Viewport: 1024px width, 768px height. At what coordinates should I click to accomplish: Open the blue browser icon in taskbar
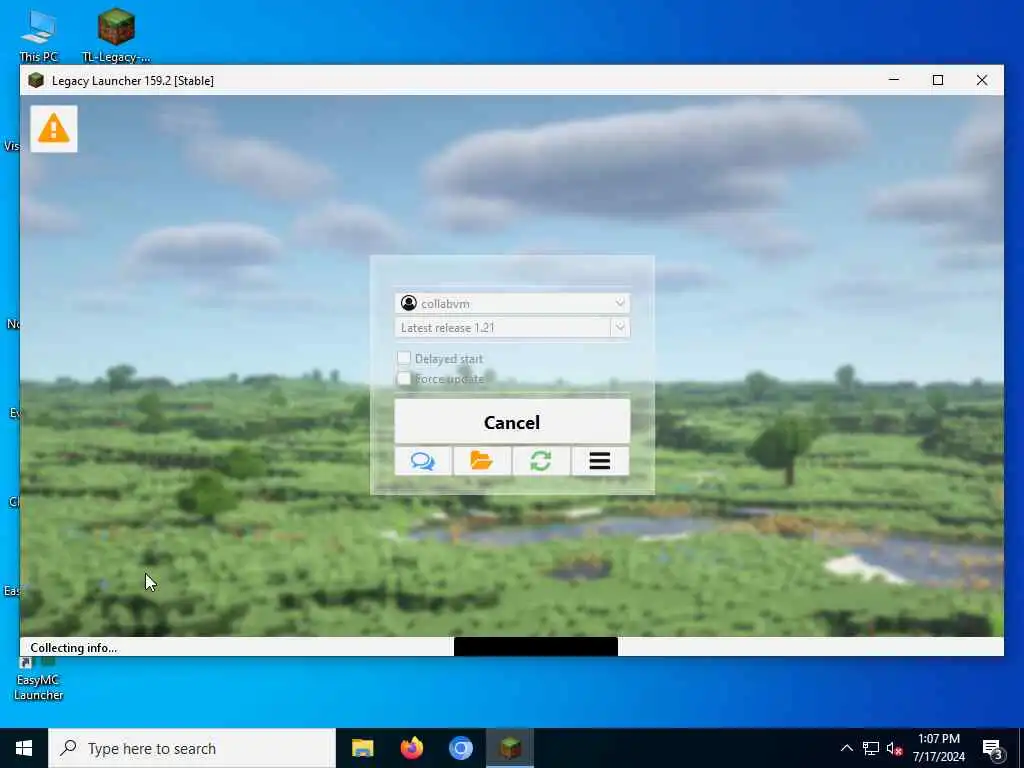tap(460, 748)
